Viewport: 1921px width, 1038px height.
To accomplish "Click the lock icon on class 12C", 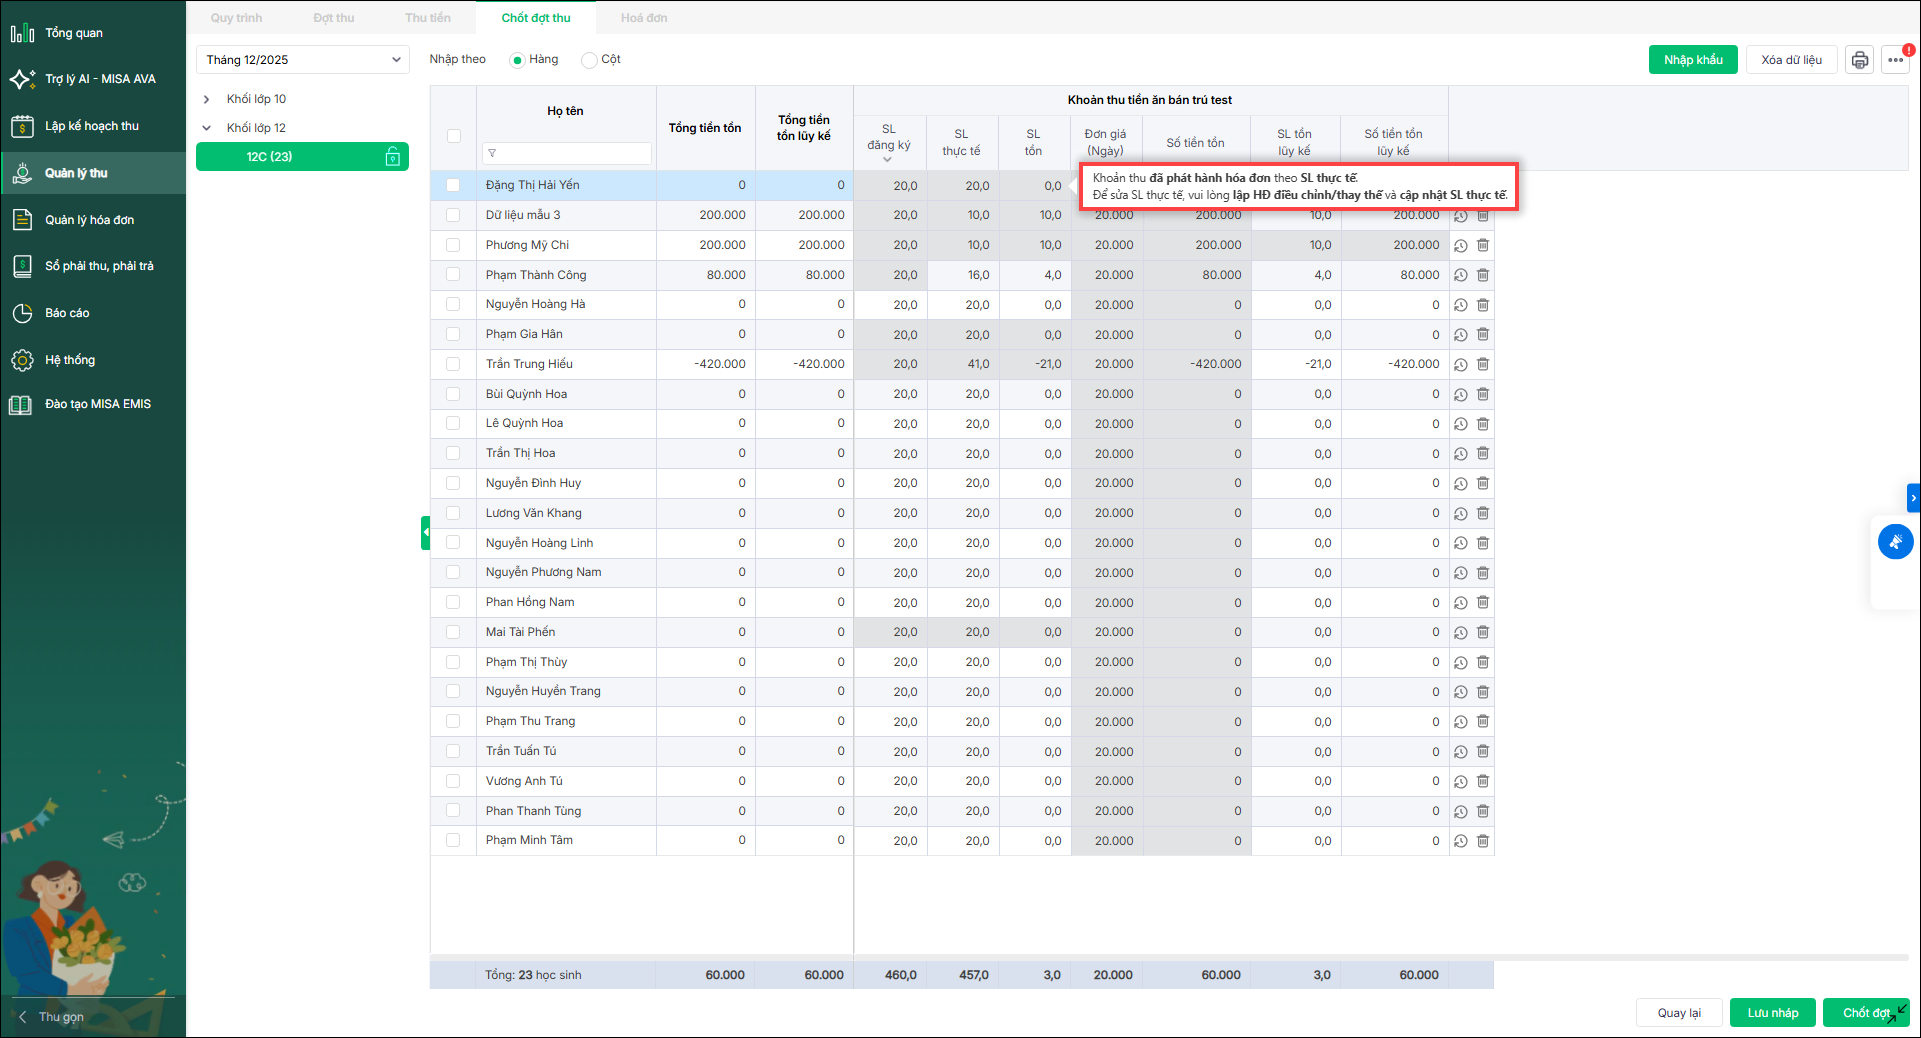I will (x=393, y=157).
